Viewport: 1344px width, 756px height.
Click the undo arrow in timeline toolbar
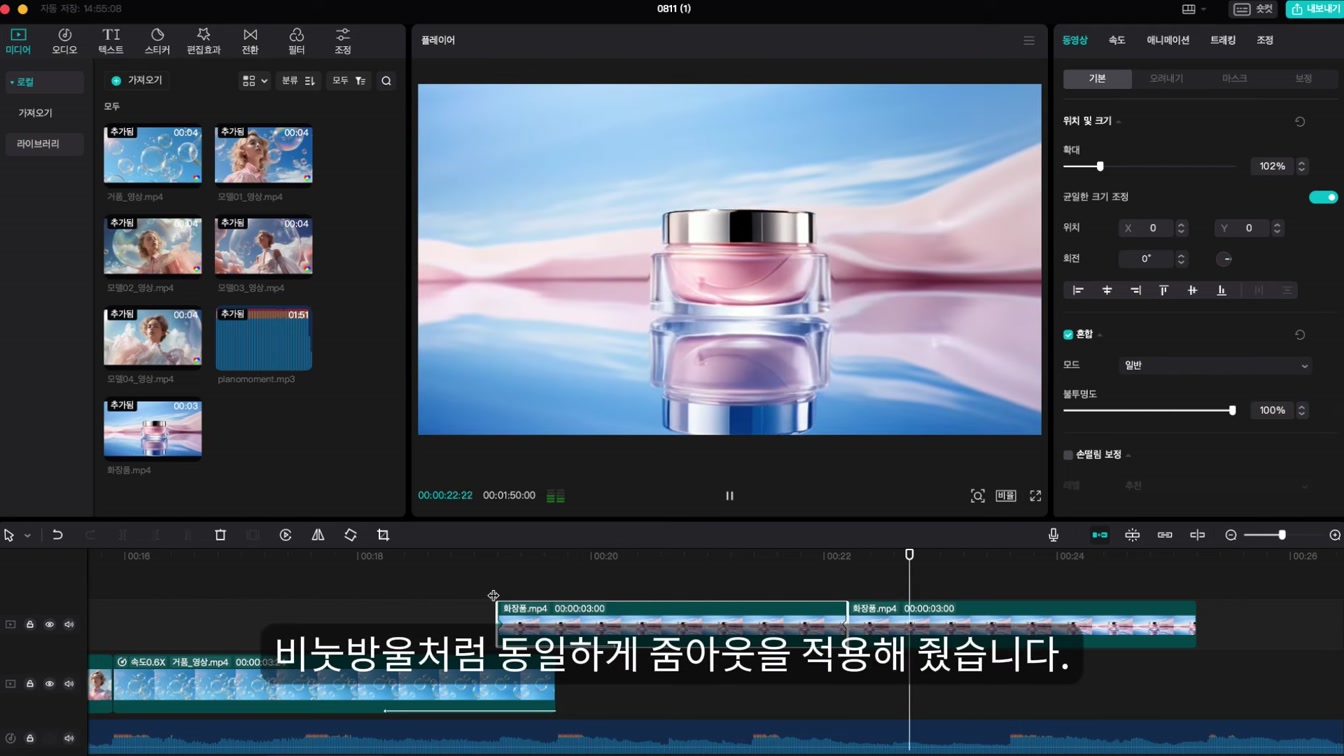(57, 535)
